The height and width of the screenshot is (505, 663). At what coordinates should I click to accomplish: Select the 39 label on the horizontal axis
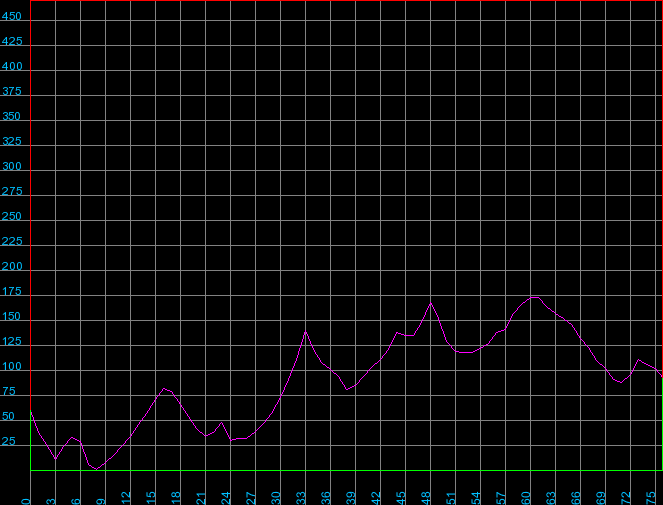click(351, 498)
